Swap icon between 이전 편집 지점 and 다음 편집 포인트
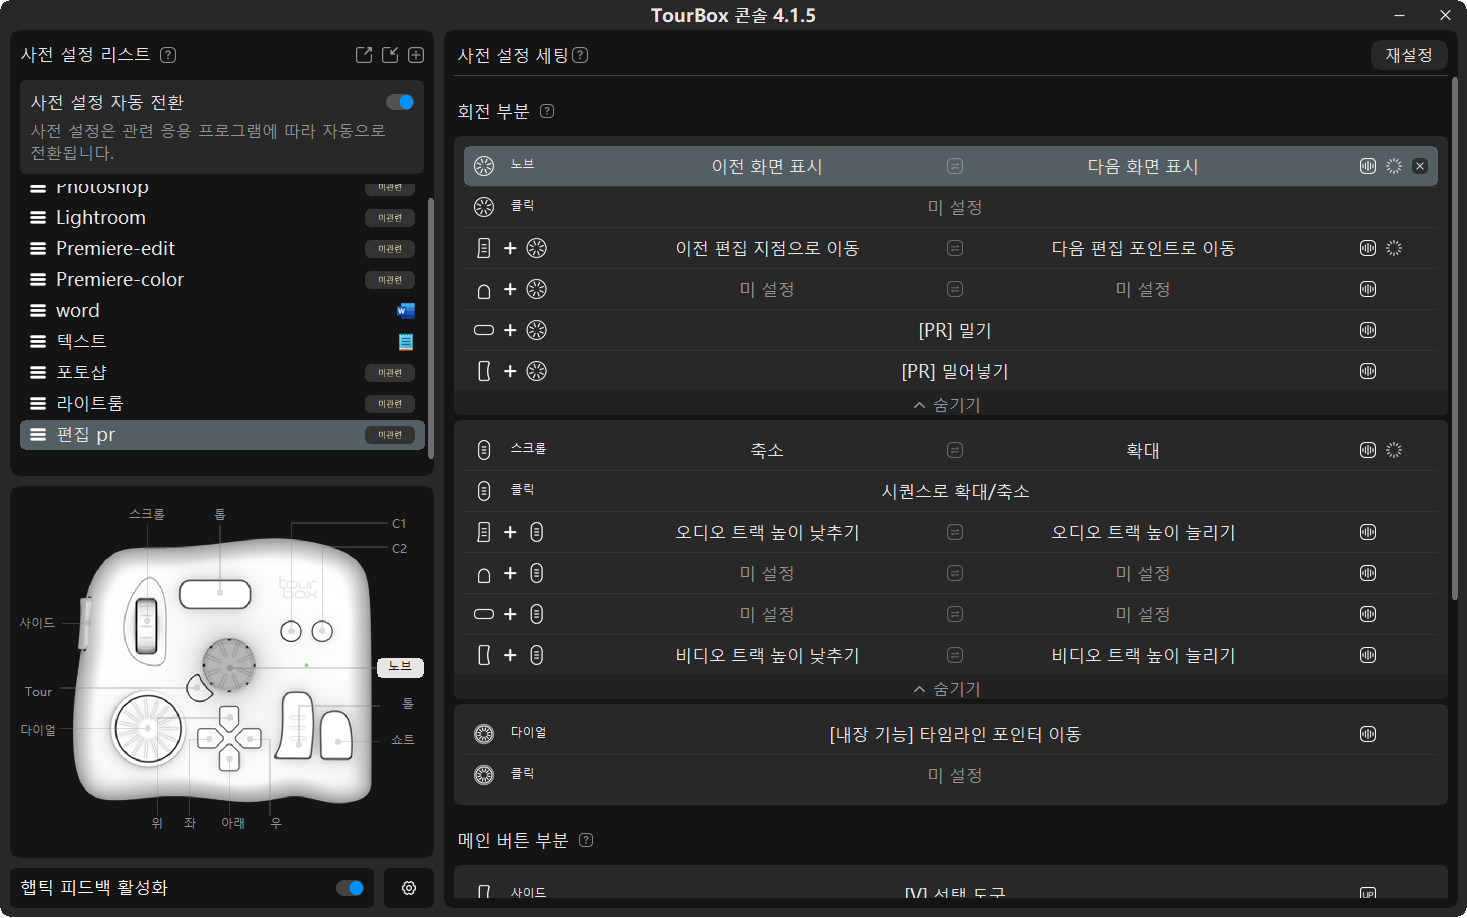The image size is (1467, 918). 955,248
